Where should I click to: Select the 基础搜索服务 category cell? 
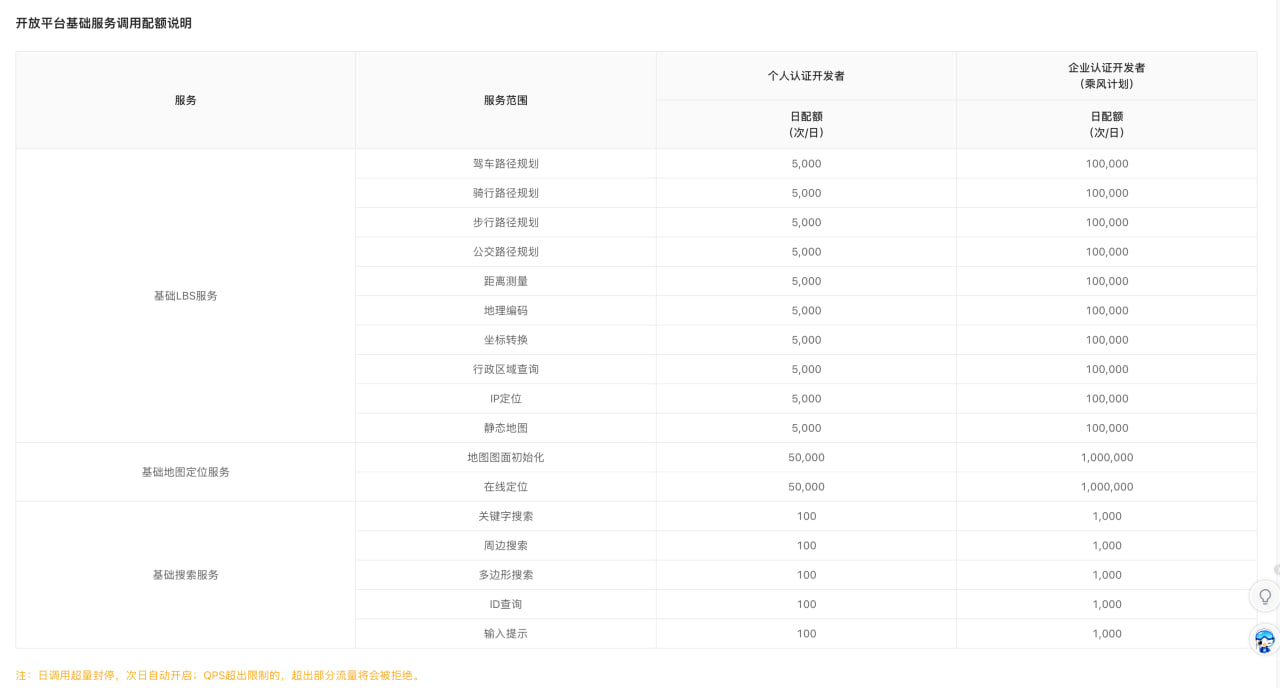pyautogui.click(x=185, y=575)
